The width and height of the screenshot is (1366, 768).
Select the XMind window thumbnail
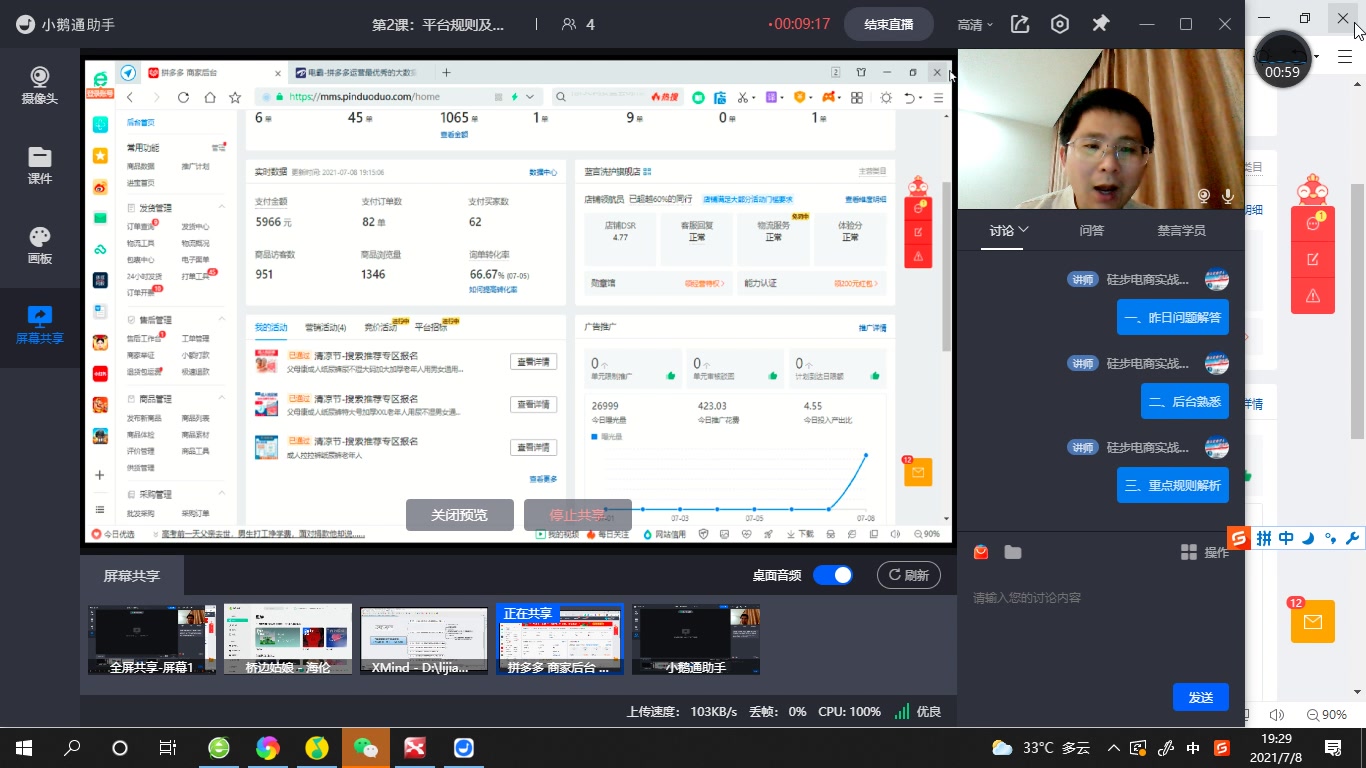coord(424,639)
